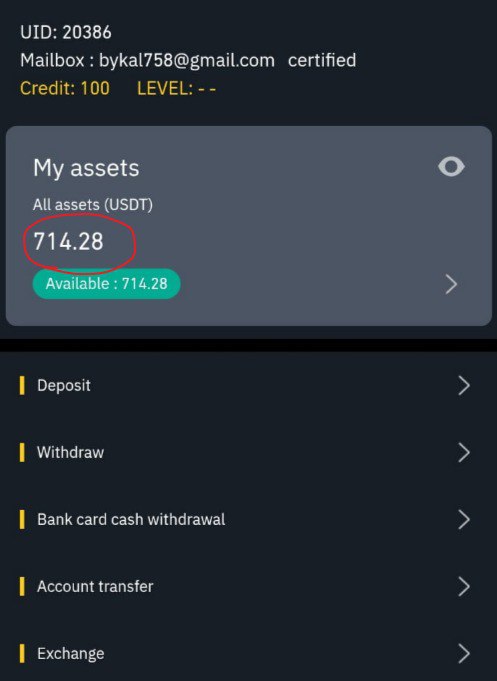Toggle asset visibility with the eye icon

tap(451, 167)
